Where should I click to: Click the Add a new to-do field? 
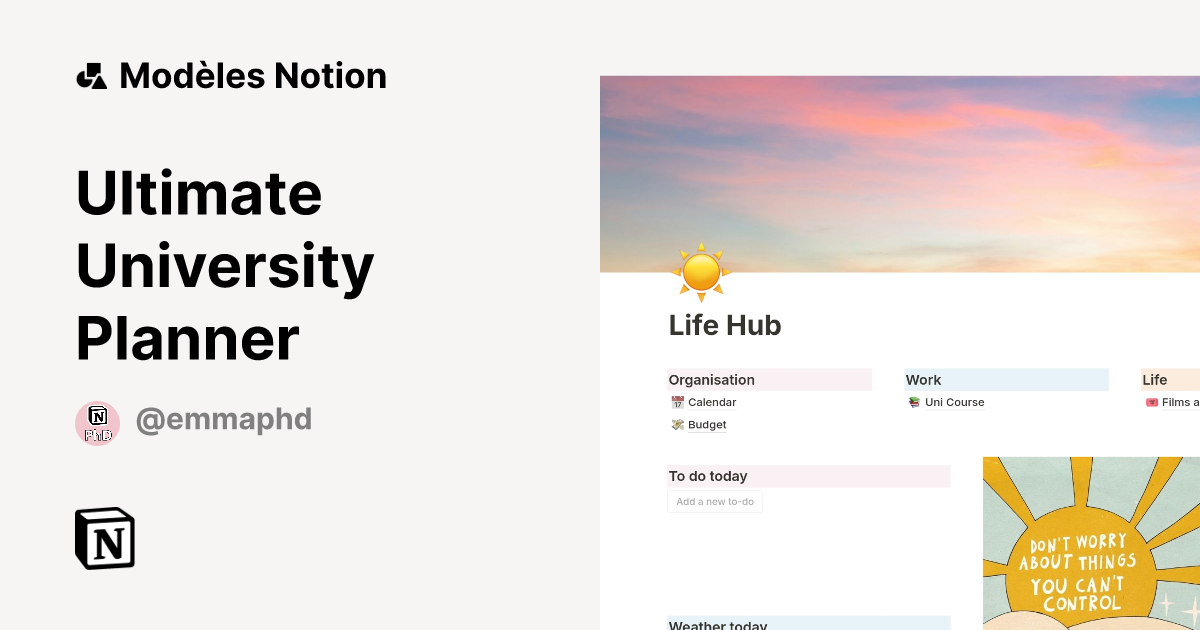point(714,501)
